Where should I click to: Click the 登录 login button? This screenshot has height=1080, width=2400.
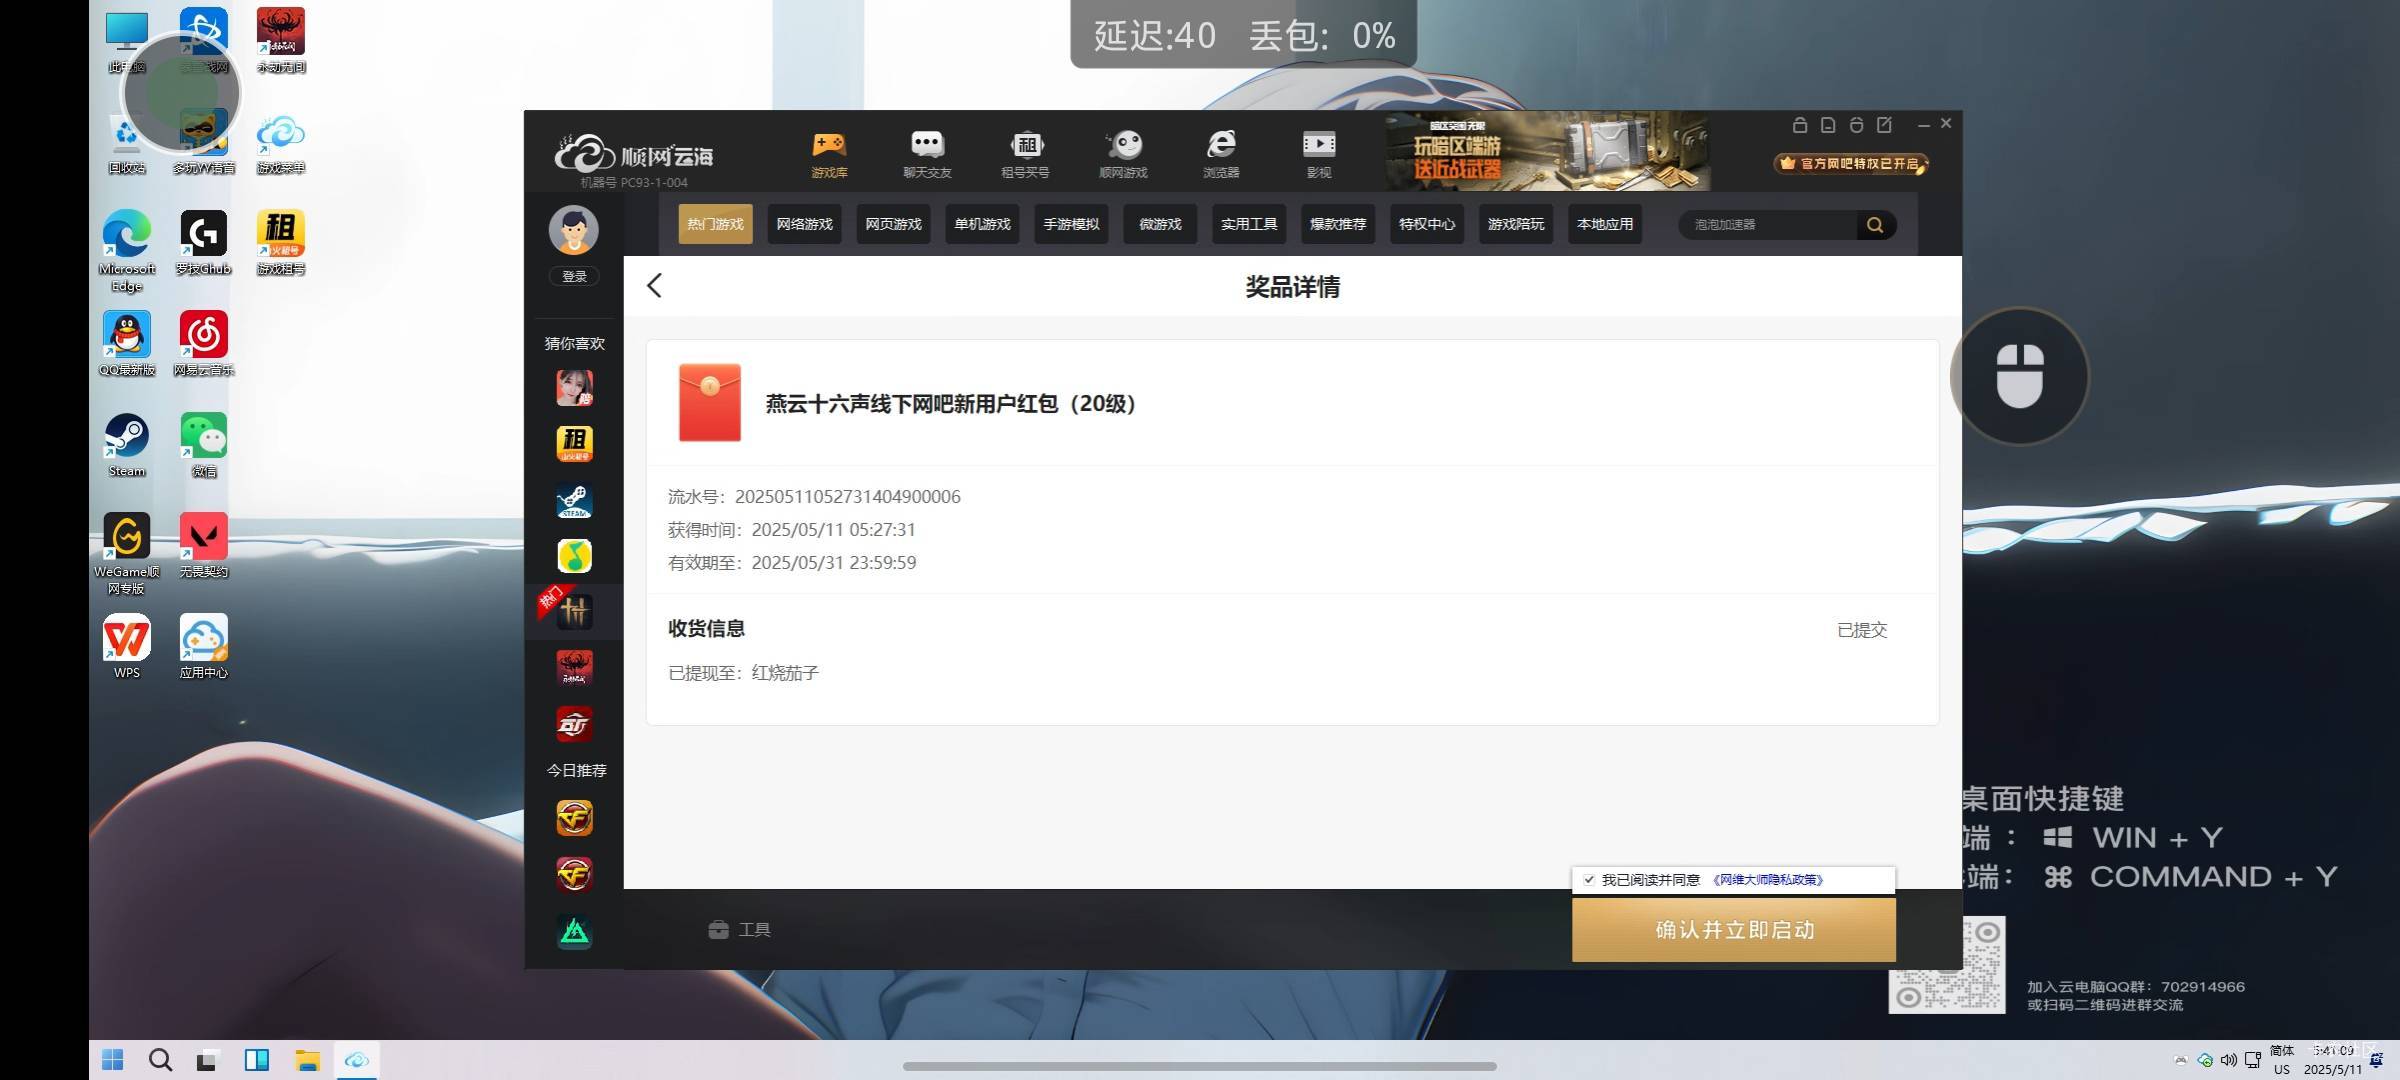point(574,277)
